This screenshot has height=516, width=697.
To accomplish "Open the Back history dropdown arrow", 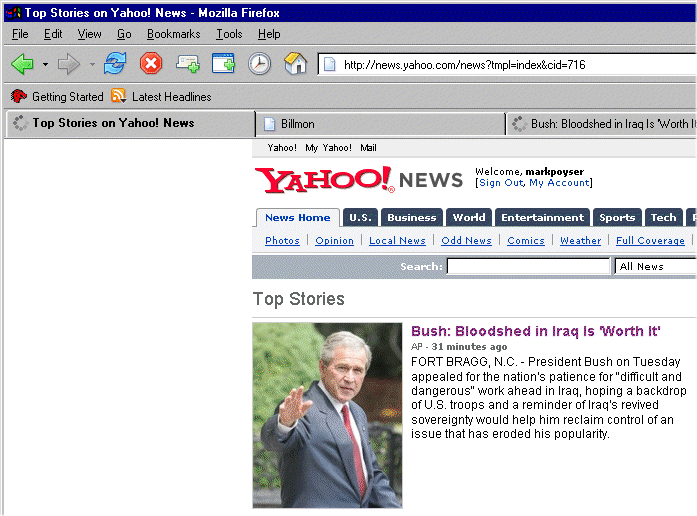I will [x=45, y=64].
